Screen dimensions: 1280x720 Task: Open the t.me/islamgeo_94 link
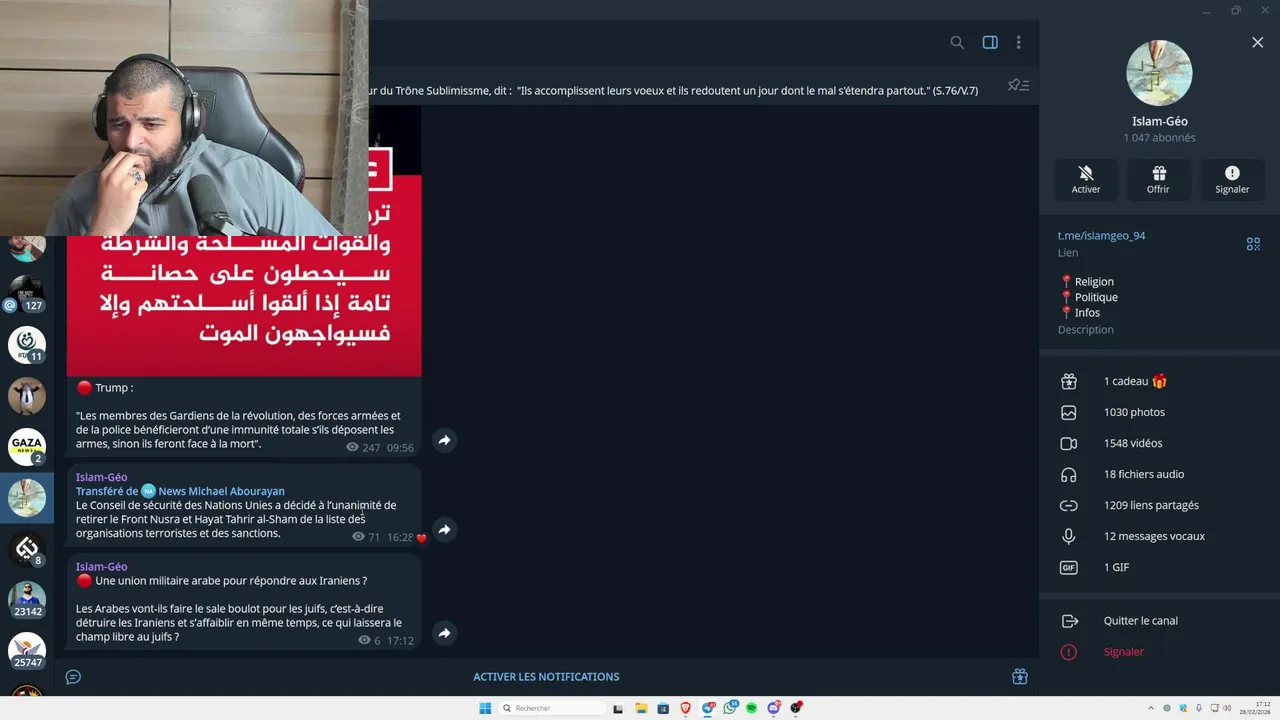click(x=1101, y=236)
